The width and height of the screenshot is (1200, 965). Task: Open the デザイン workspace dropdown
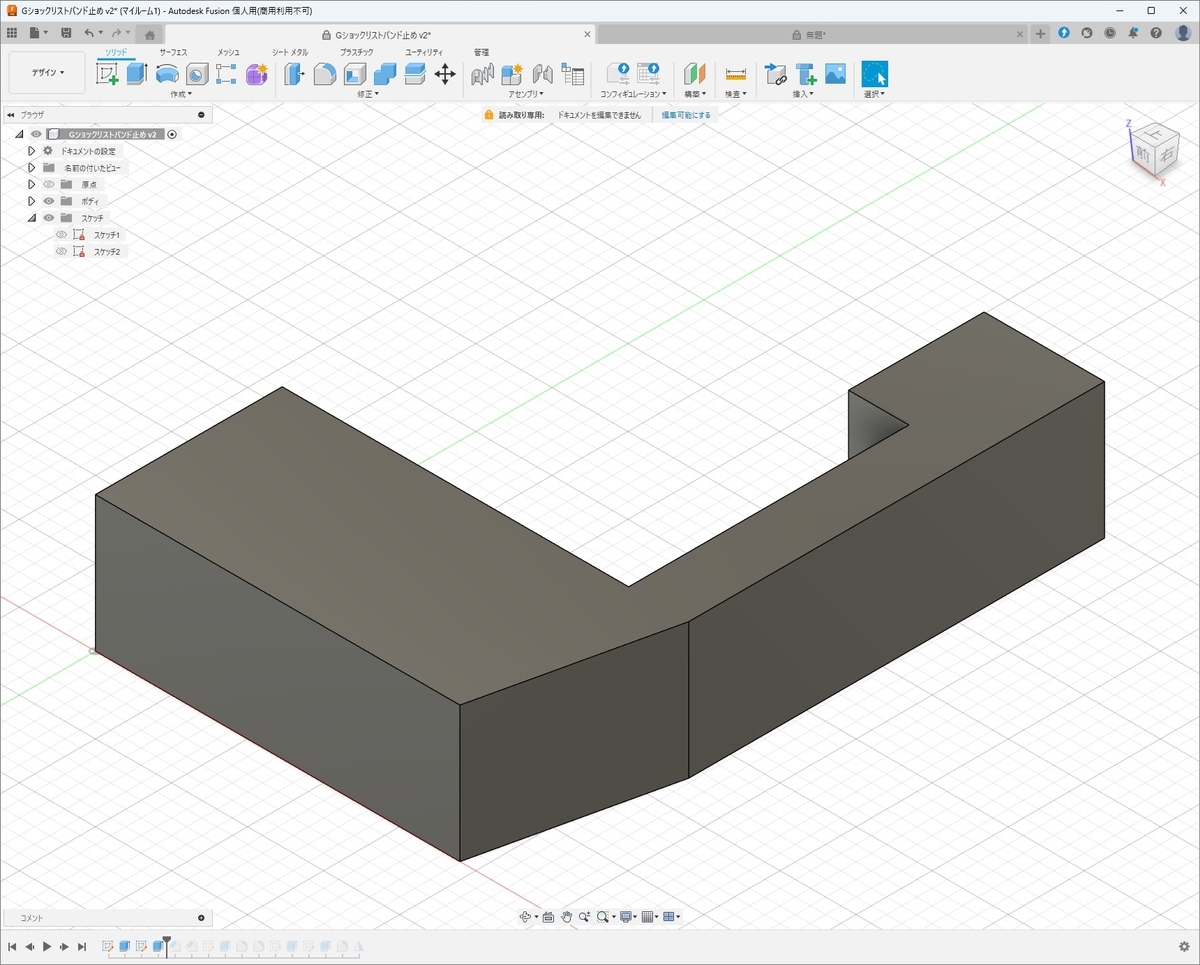(x=47, y=73)
